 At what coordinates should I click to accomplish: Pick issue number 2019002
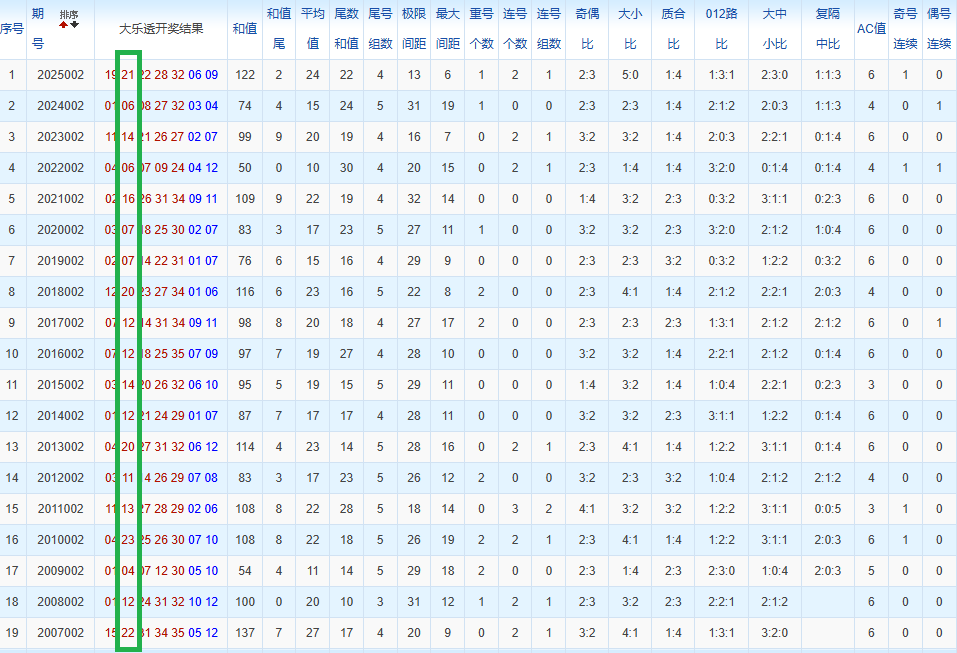click(60, 261)
